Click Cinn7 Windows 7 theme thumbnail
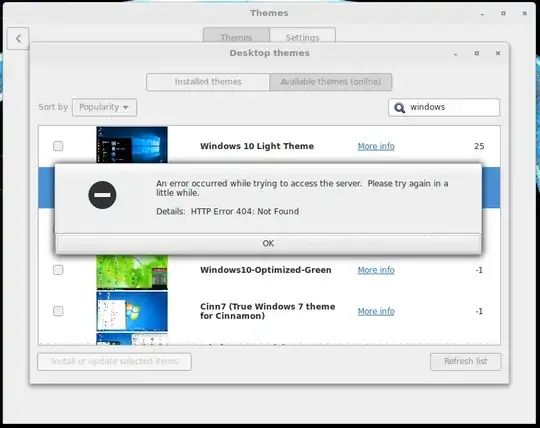The image size is (540, 428). (132, 311)
